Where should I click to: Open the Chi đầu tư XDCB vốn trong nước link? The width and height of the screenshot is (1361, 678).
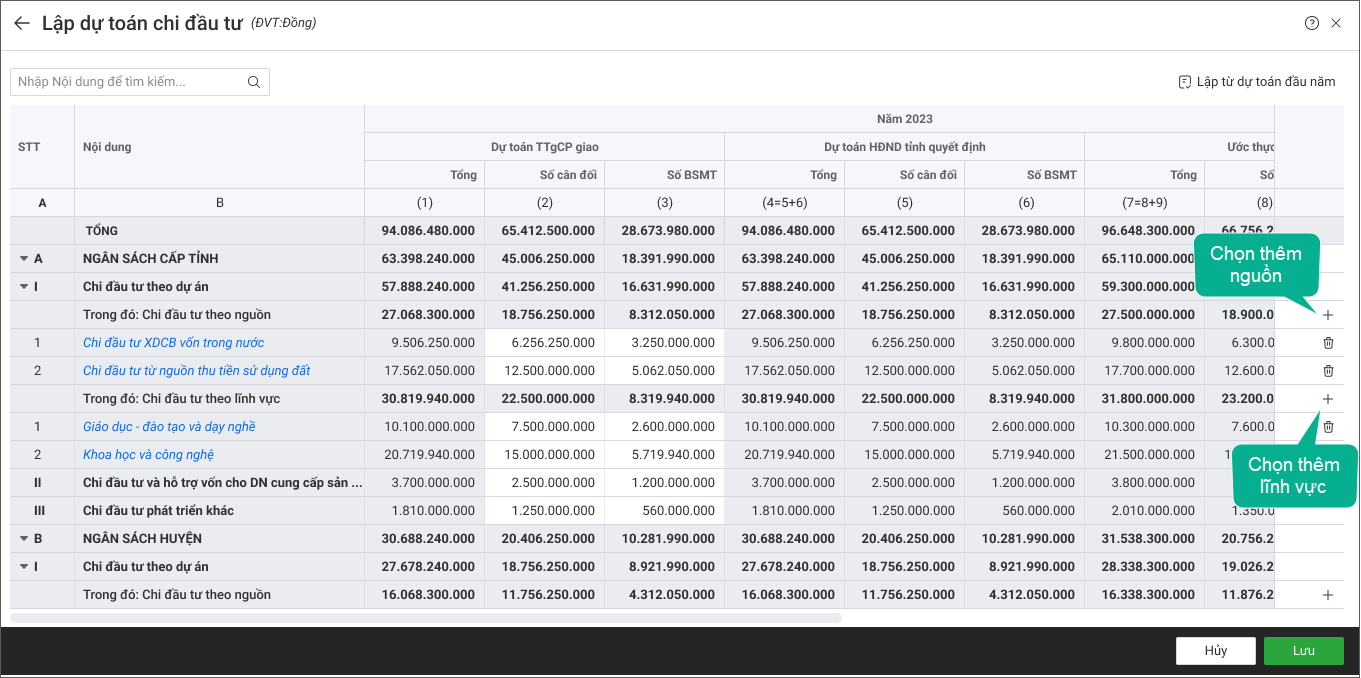pyautogui.click(x=173, y=343)
